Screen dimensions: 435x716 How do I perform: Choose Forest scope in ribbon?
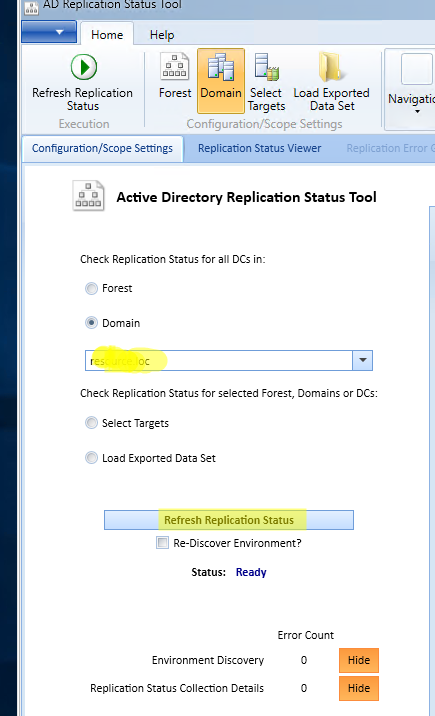pyautogui.click(x=175, y=76)
